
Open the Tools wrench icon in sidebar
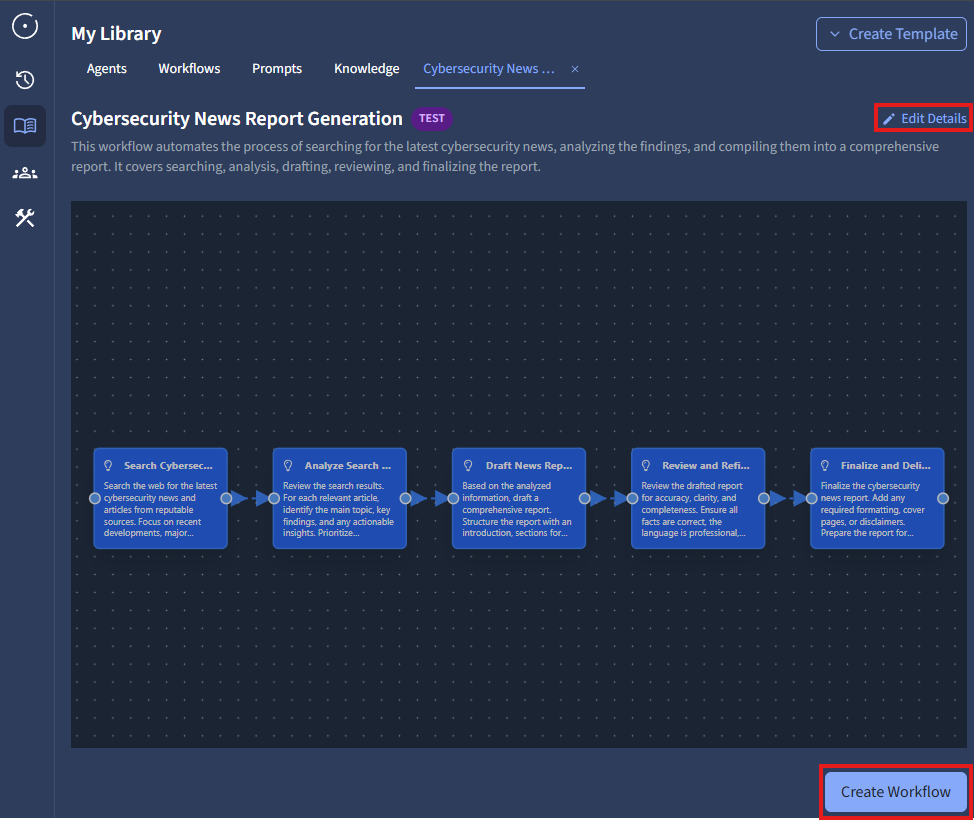coord(25,218)
